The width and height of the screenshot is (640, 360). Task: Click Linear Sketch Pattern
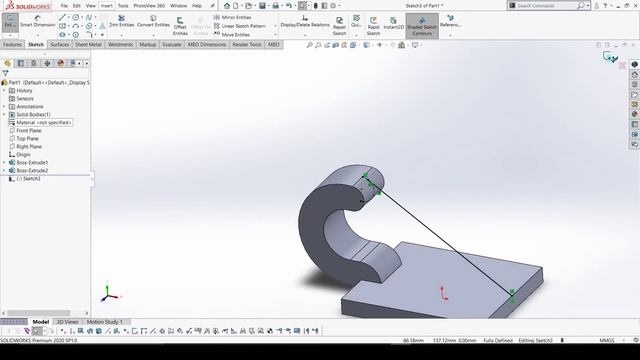(240, 26)
